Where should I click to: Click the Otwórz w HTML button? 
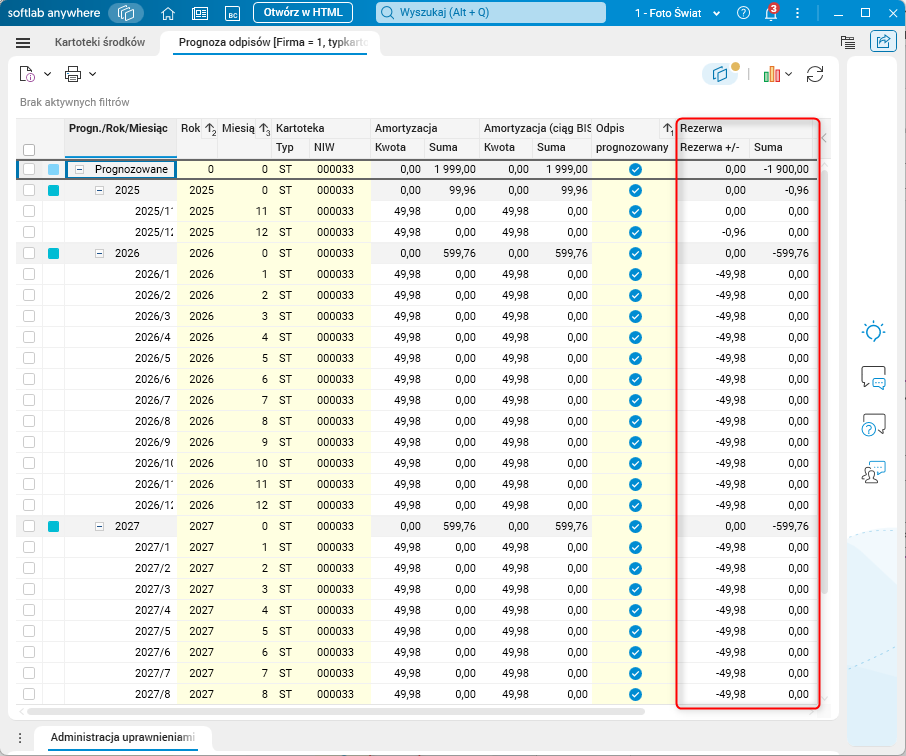303,13
